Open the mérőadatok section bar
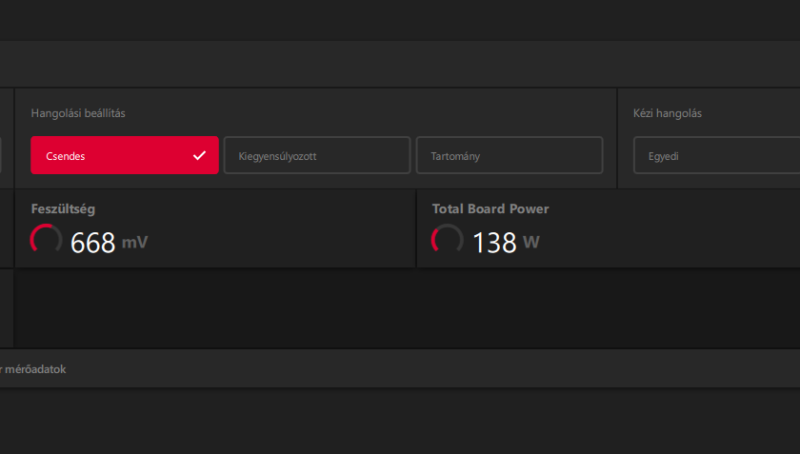 (x=400, y=368)
